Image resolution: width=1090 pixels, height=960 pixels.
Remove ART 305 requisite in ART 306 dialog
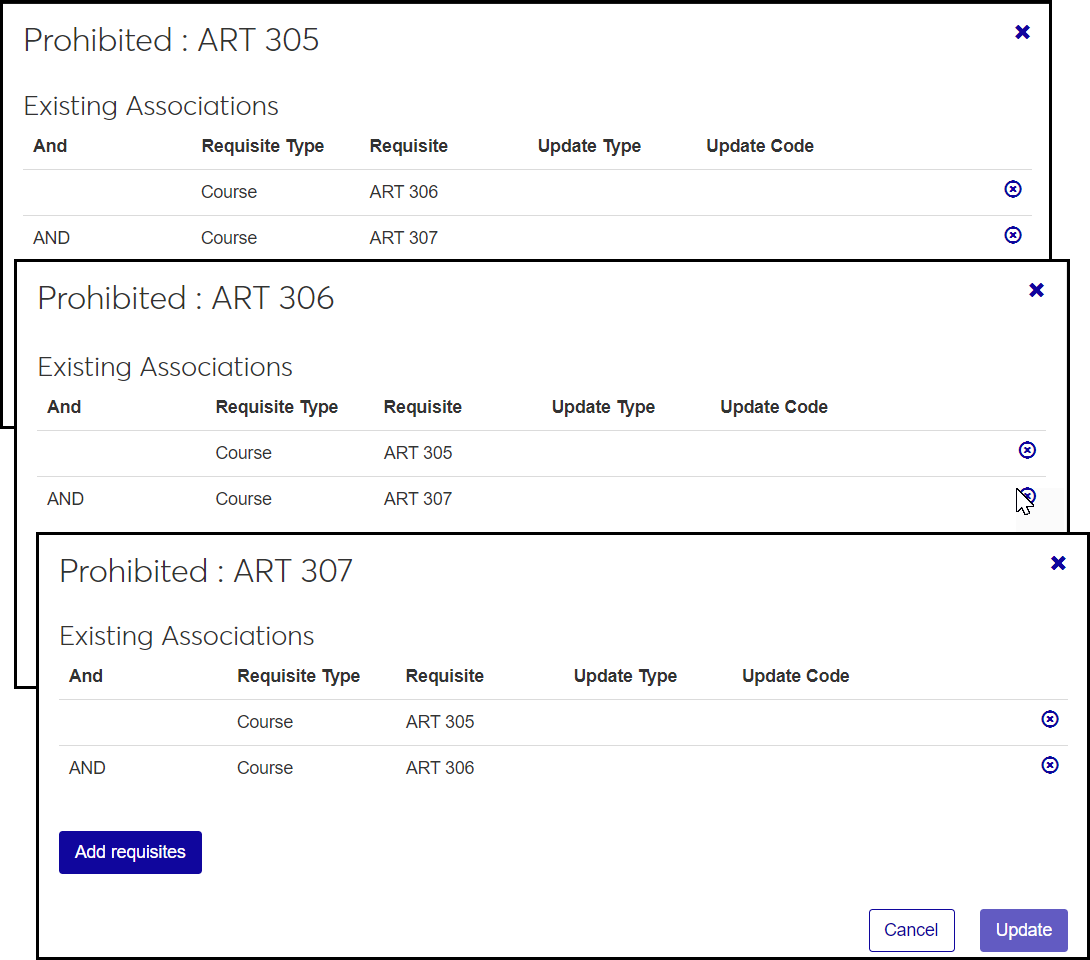coord(1026,450)
